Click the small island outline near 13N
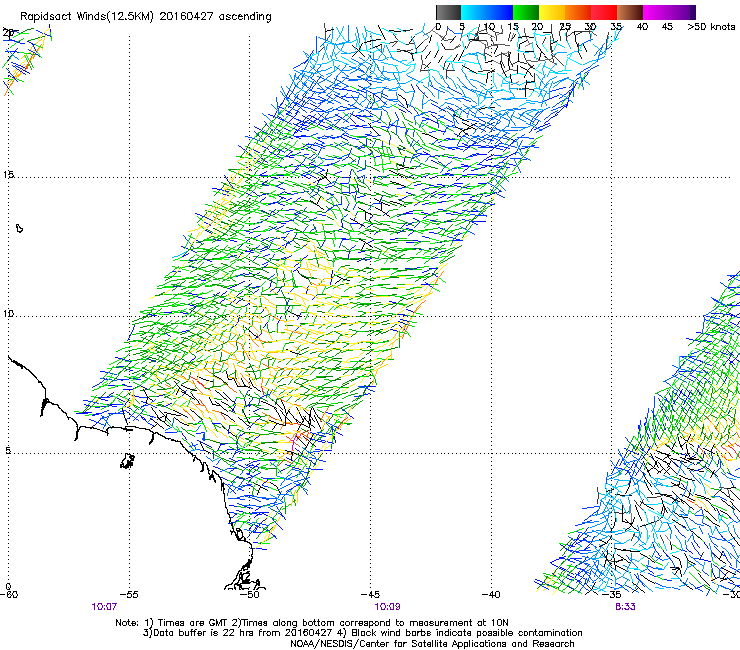740x650 pixels. tap(19, 228)
